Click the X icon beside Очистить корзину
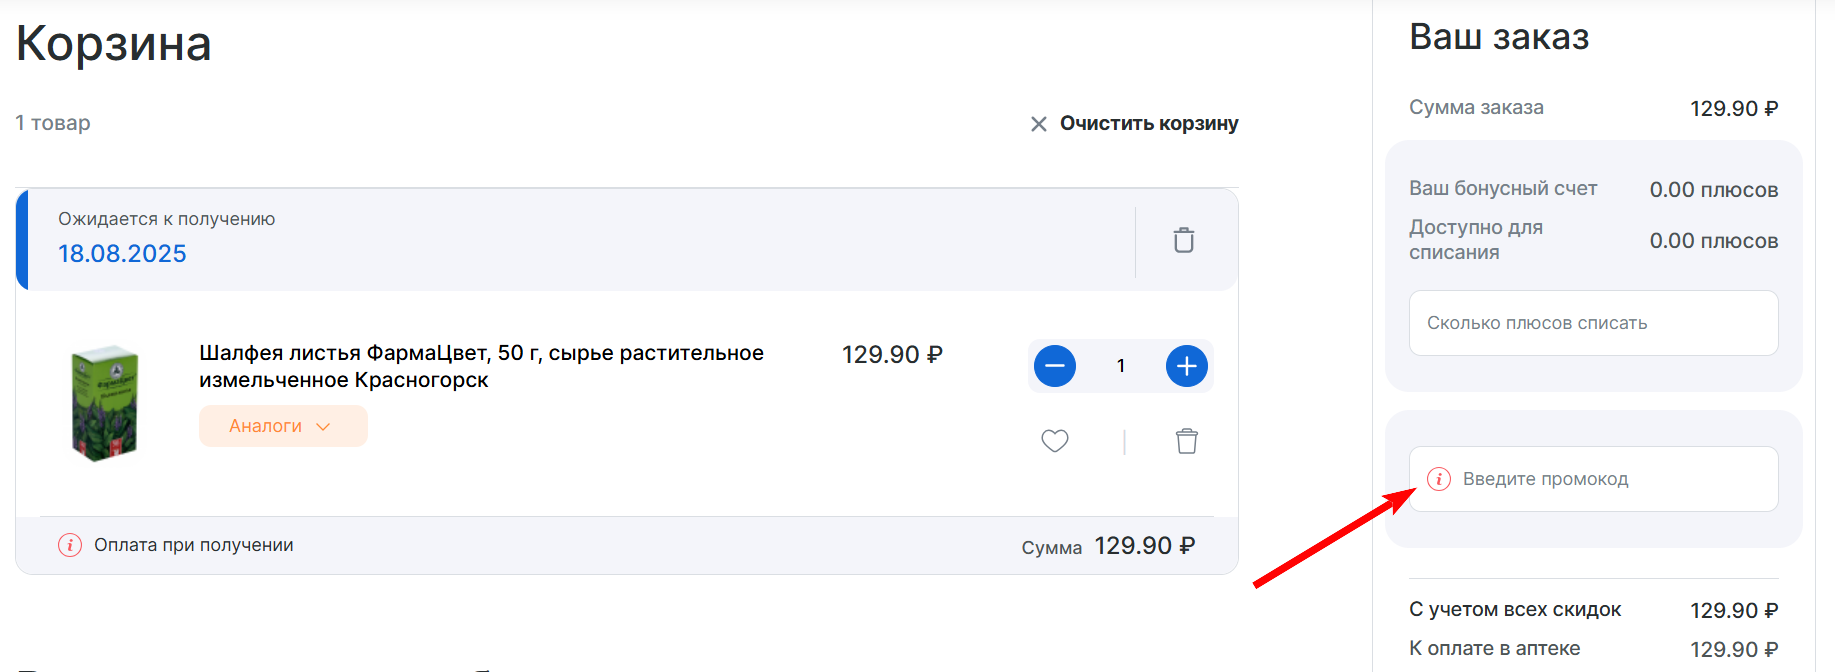This screenshot has width=1835, height=672. click(1038, 124)
